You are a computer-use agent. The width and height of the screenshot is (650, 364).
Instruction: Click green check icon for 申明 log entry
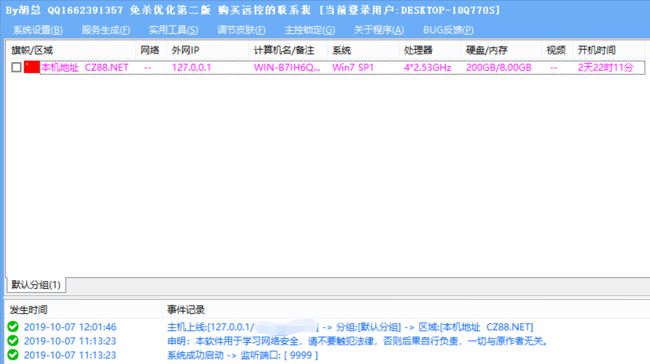[x=13, y=341]
